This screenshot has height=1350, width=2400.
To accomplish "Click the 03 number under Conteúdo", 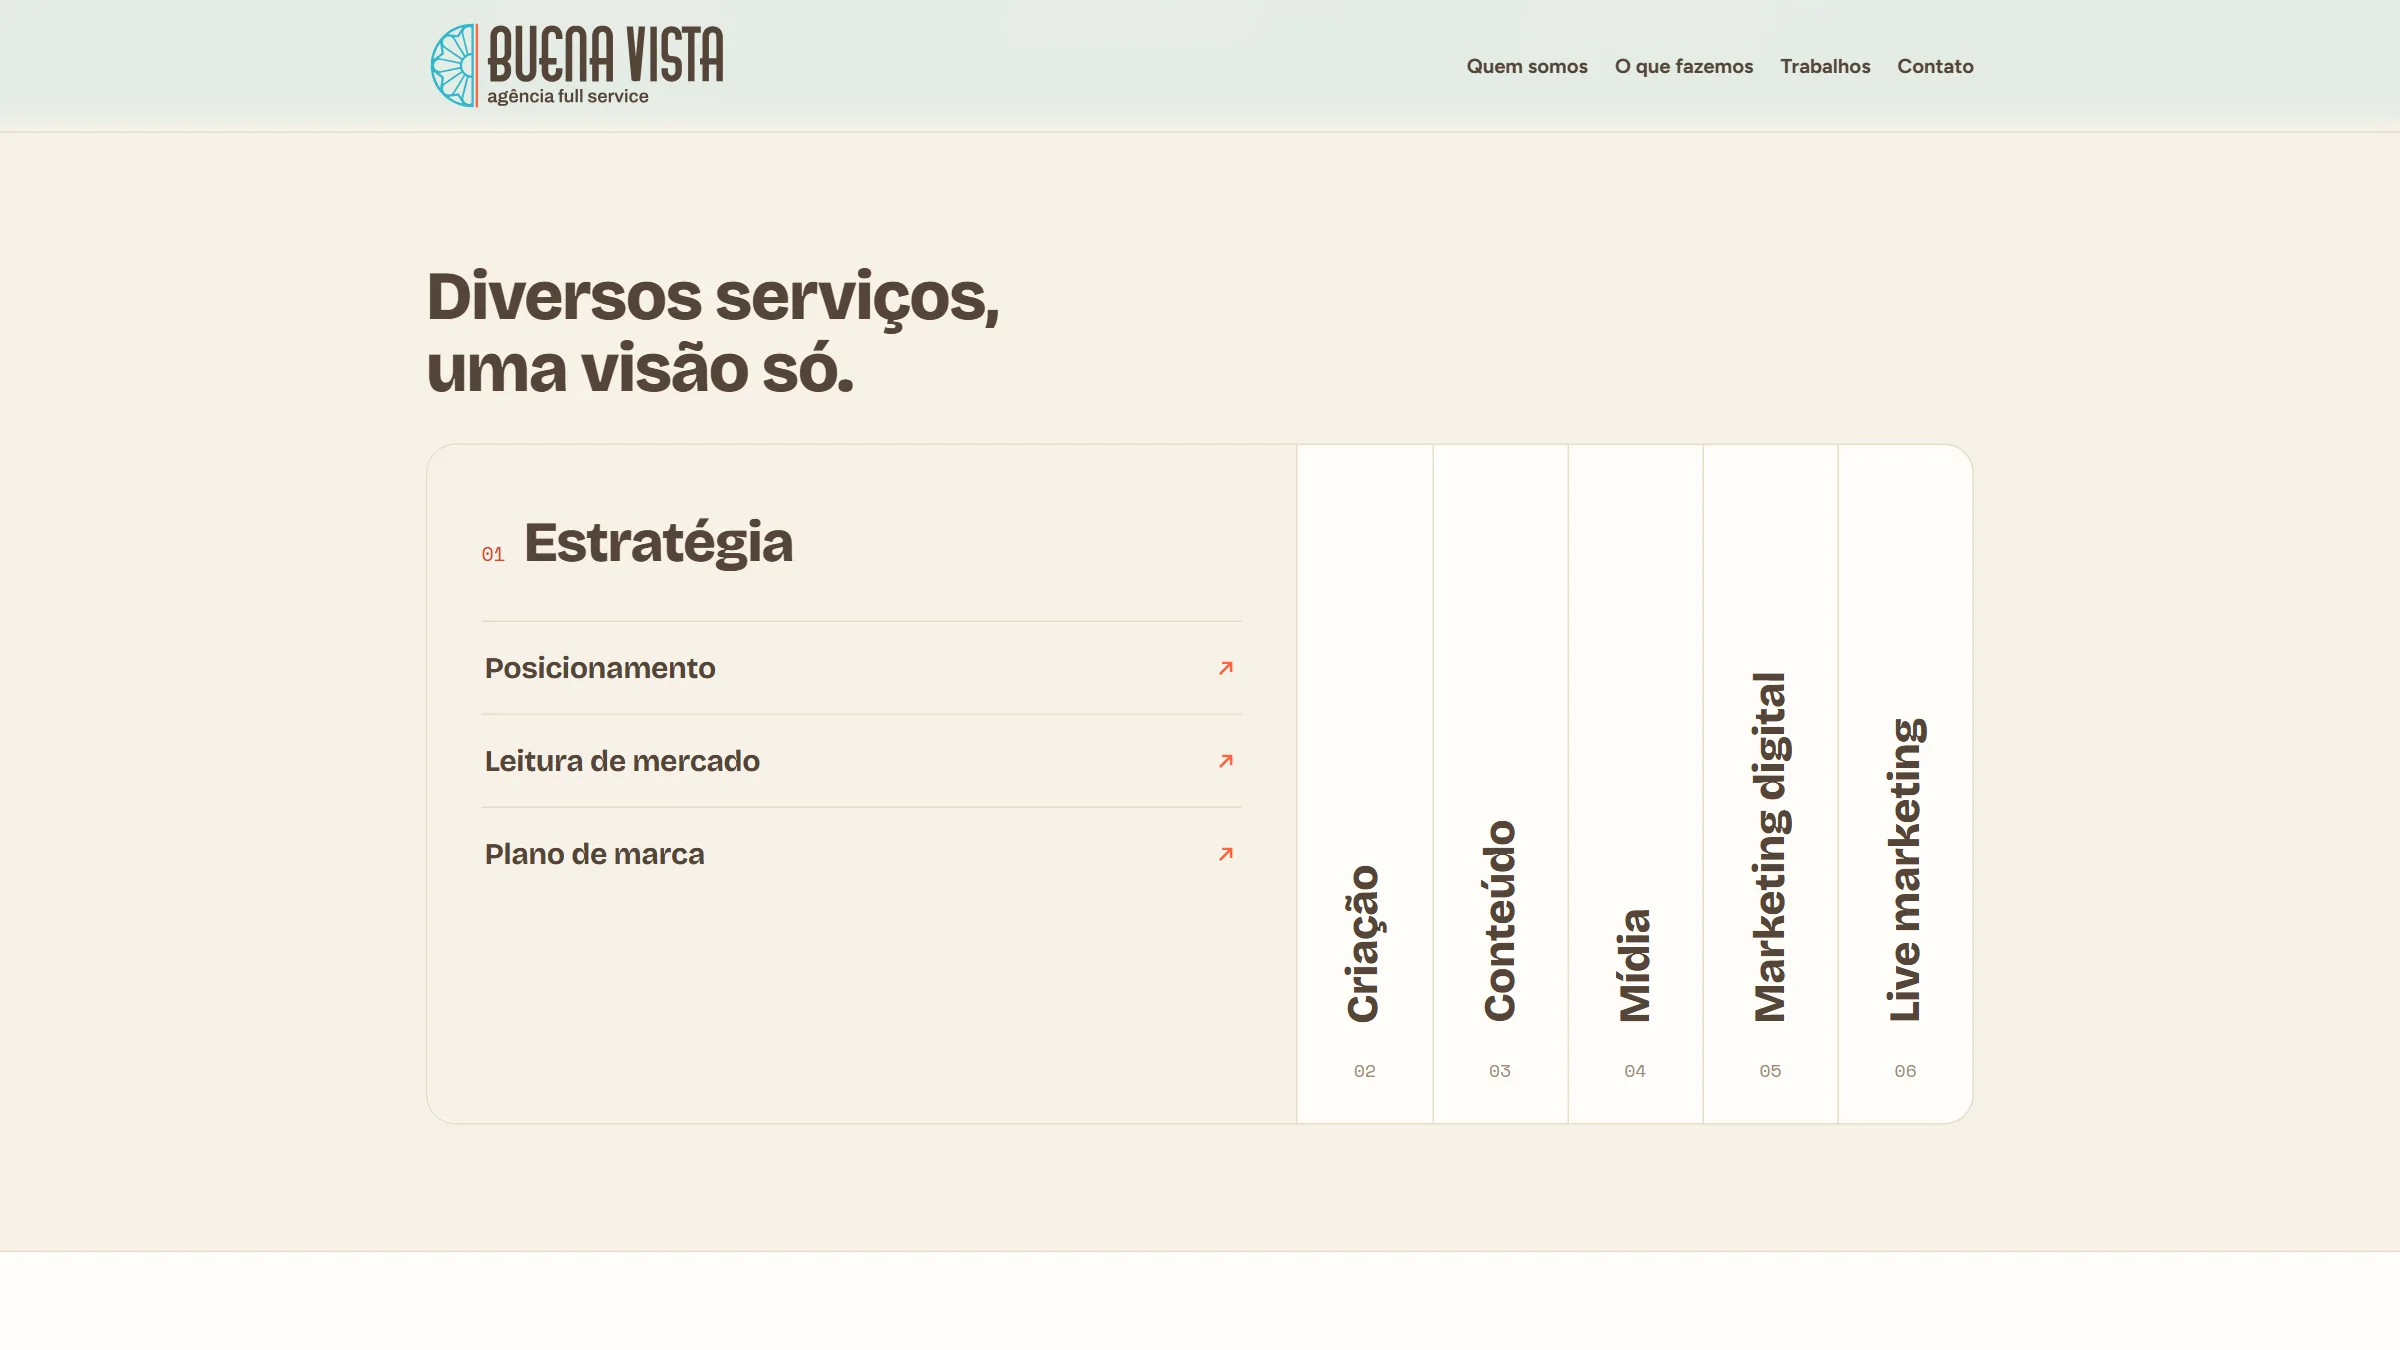I will tap(1499, 1071).
